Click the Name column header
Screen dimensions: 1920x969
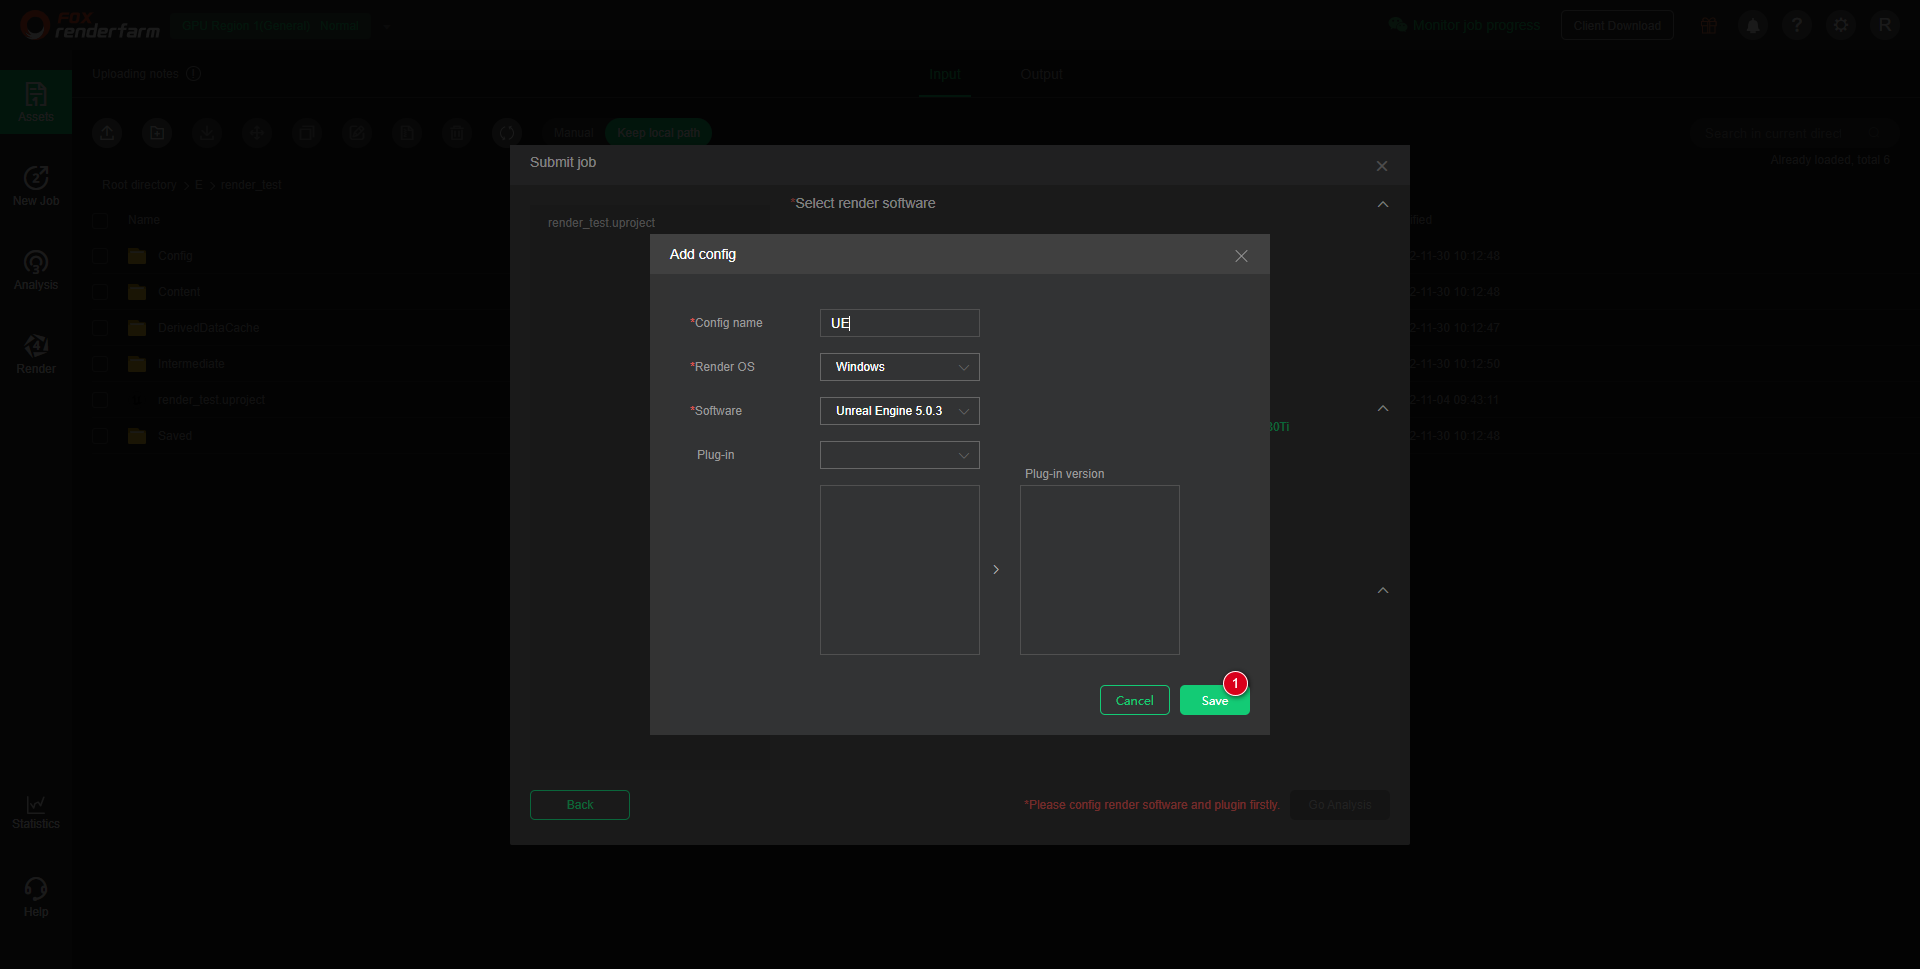(x=144, y=220)
